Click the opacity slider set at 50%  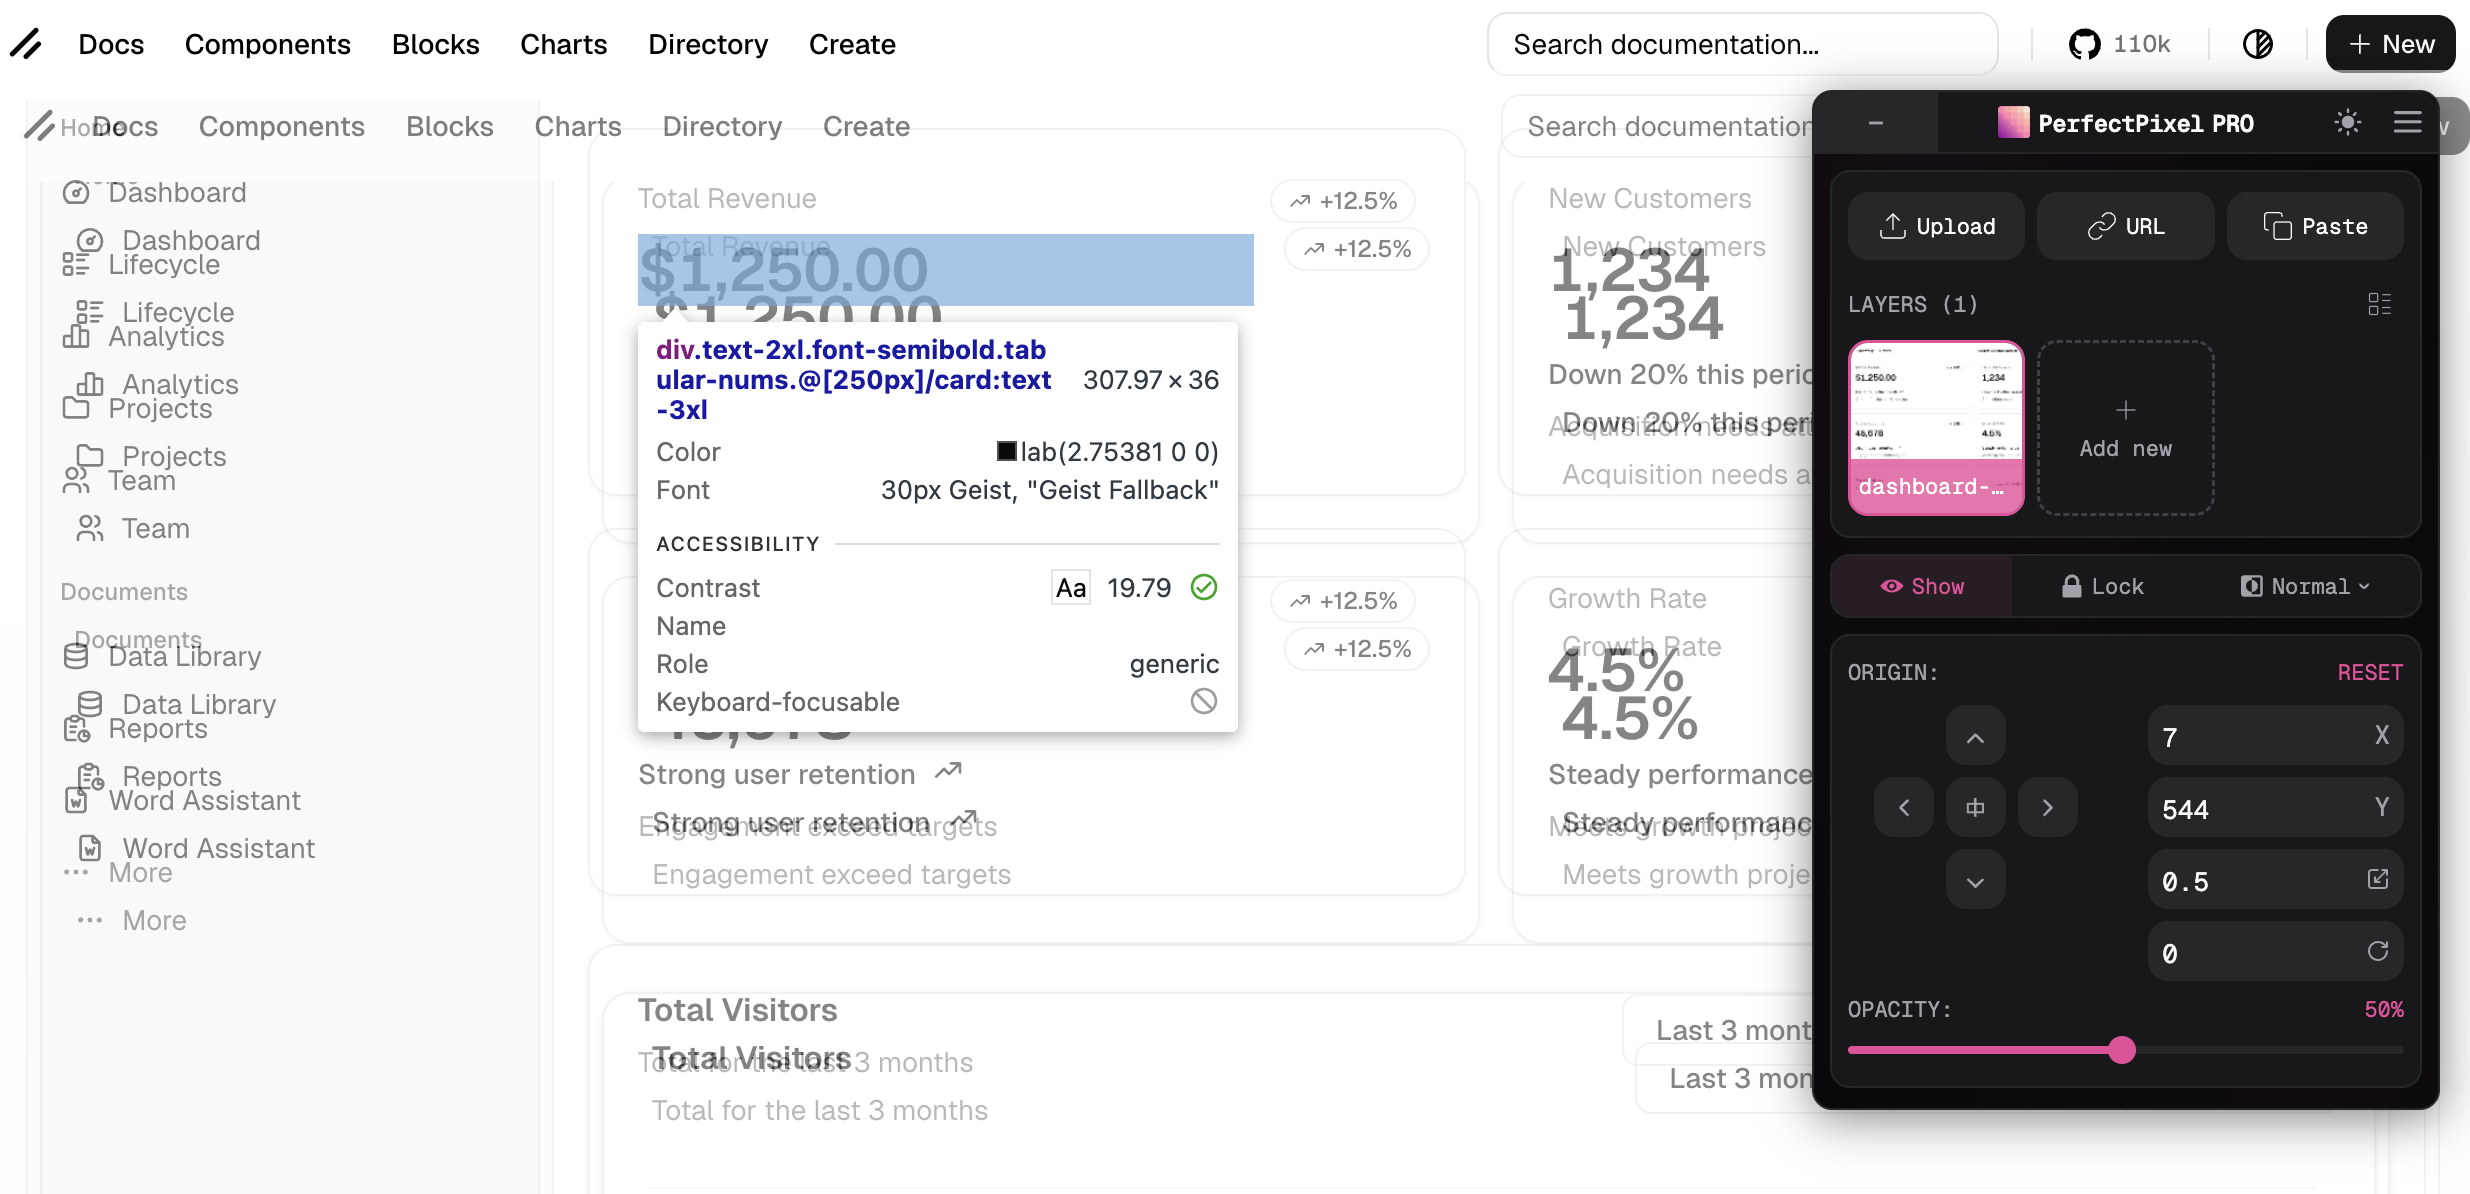pyautogui.click(x=2122, y=1050)
